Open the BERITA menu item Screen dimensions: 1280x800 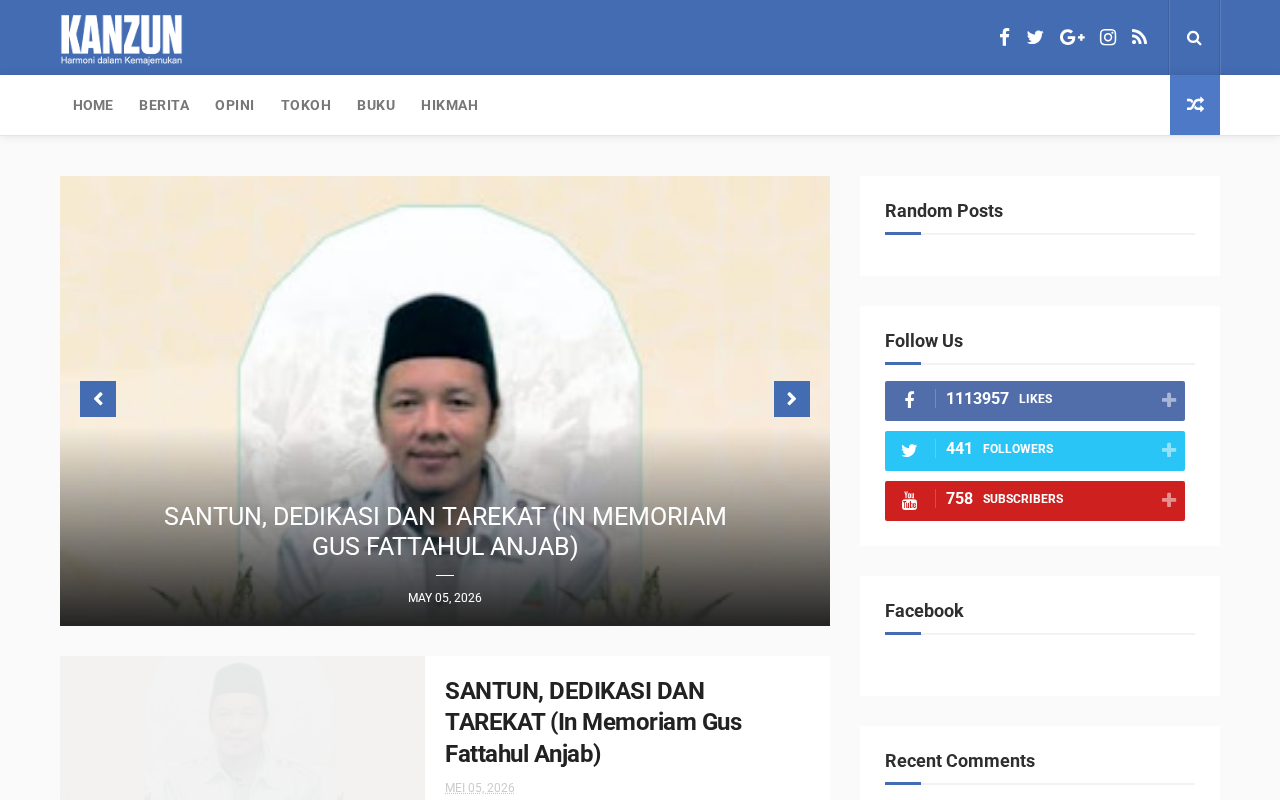tap(164, 105)
